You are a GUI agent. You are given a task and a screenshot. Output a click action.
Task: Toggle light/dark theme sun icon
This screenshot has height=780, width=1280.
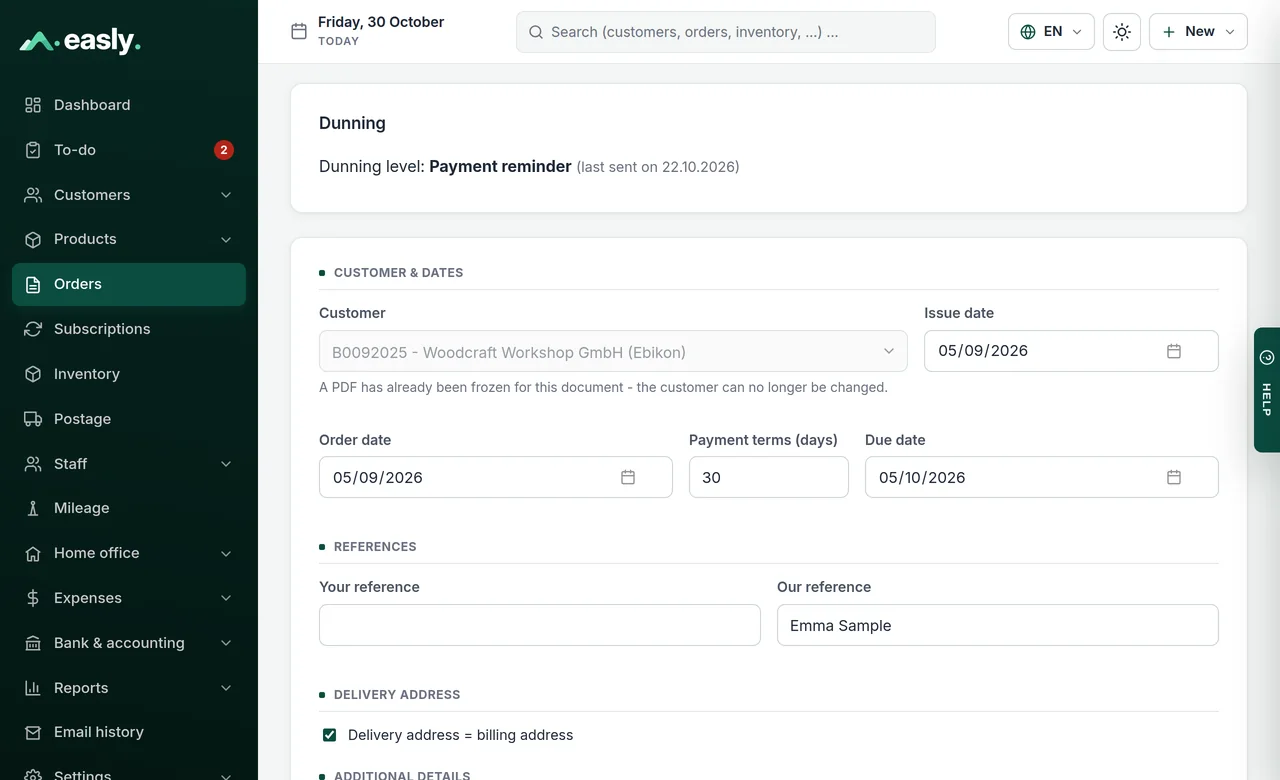click(1122, 32)
